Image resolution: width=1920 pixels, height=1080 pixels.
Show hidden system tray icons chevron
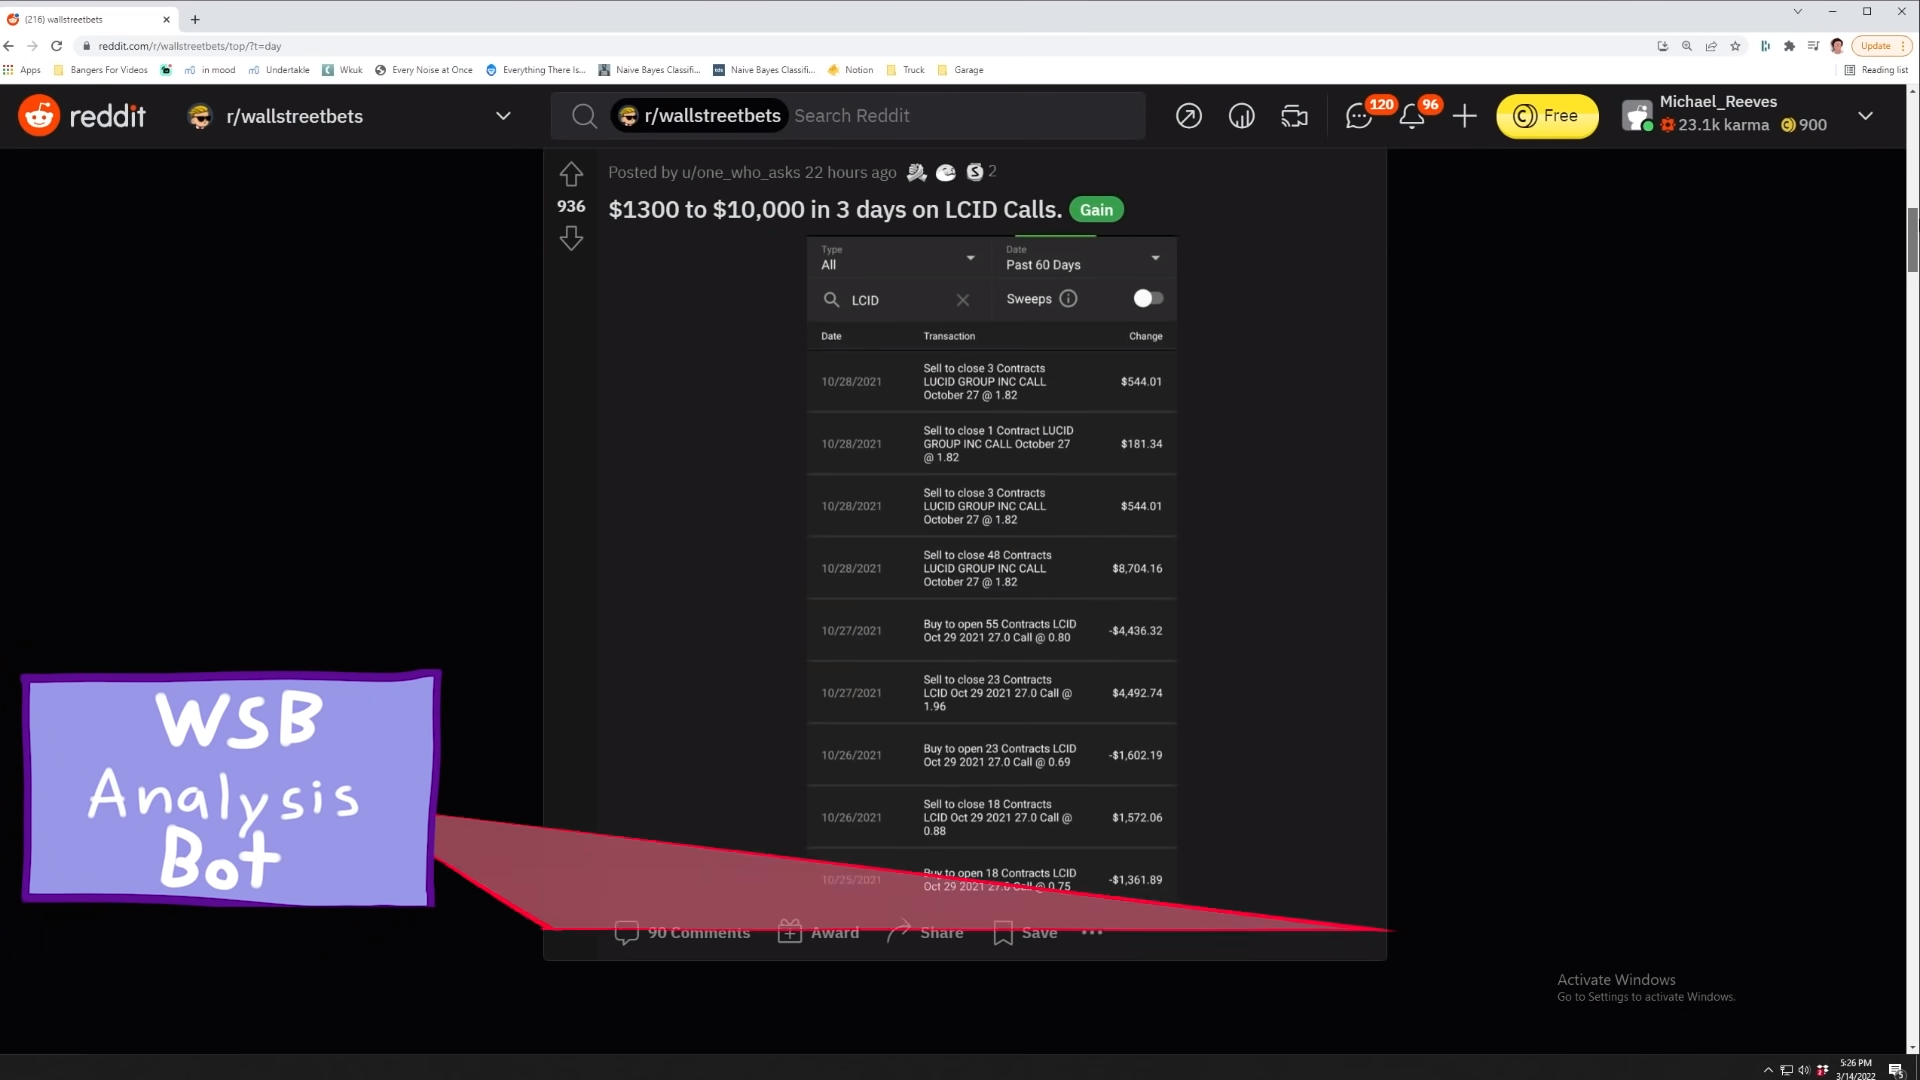pyautogui.click(x=1768, y=1070)
